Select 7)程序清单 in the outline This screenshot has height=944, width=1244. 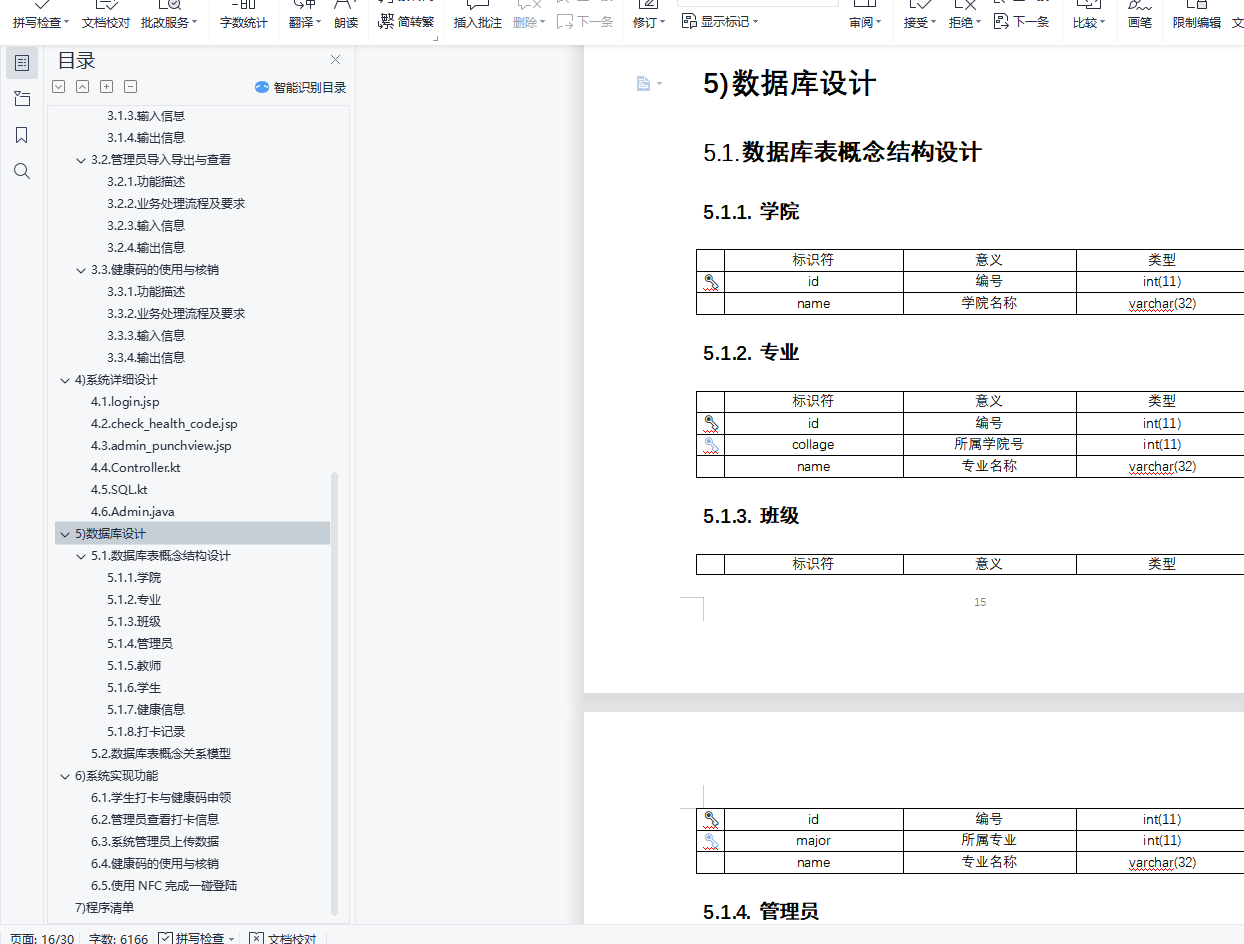(x=104, y=908)
